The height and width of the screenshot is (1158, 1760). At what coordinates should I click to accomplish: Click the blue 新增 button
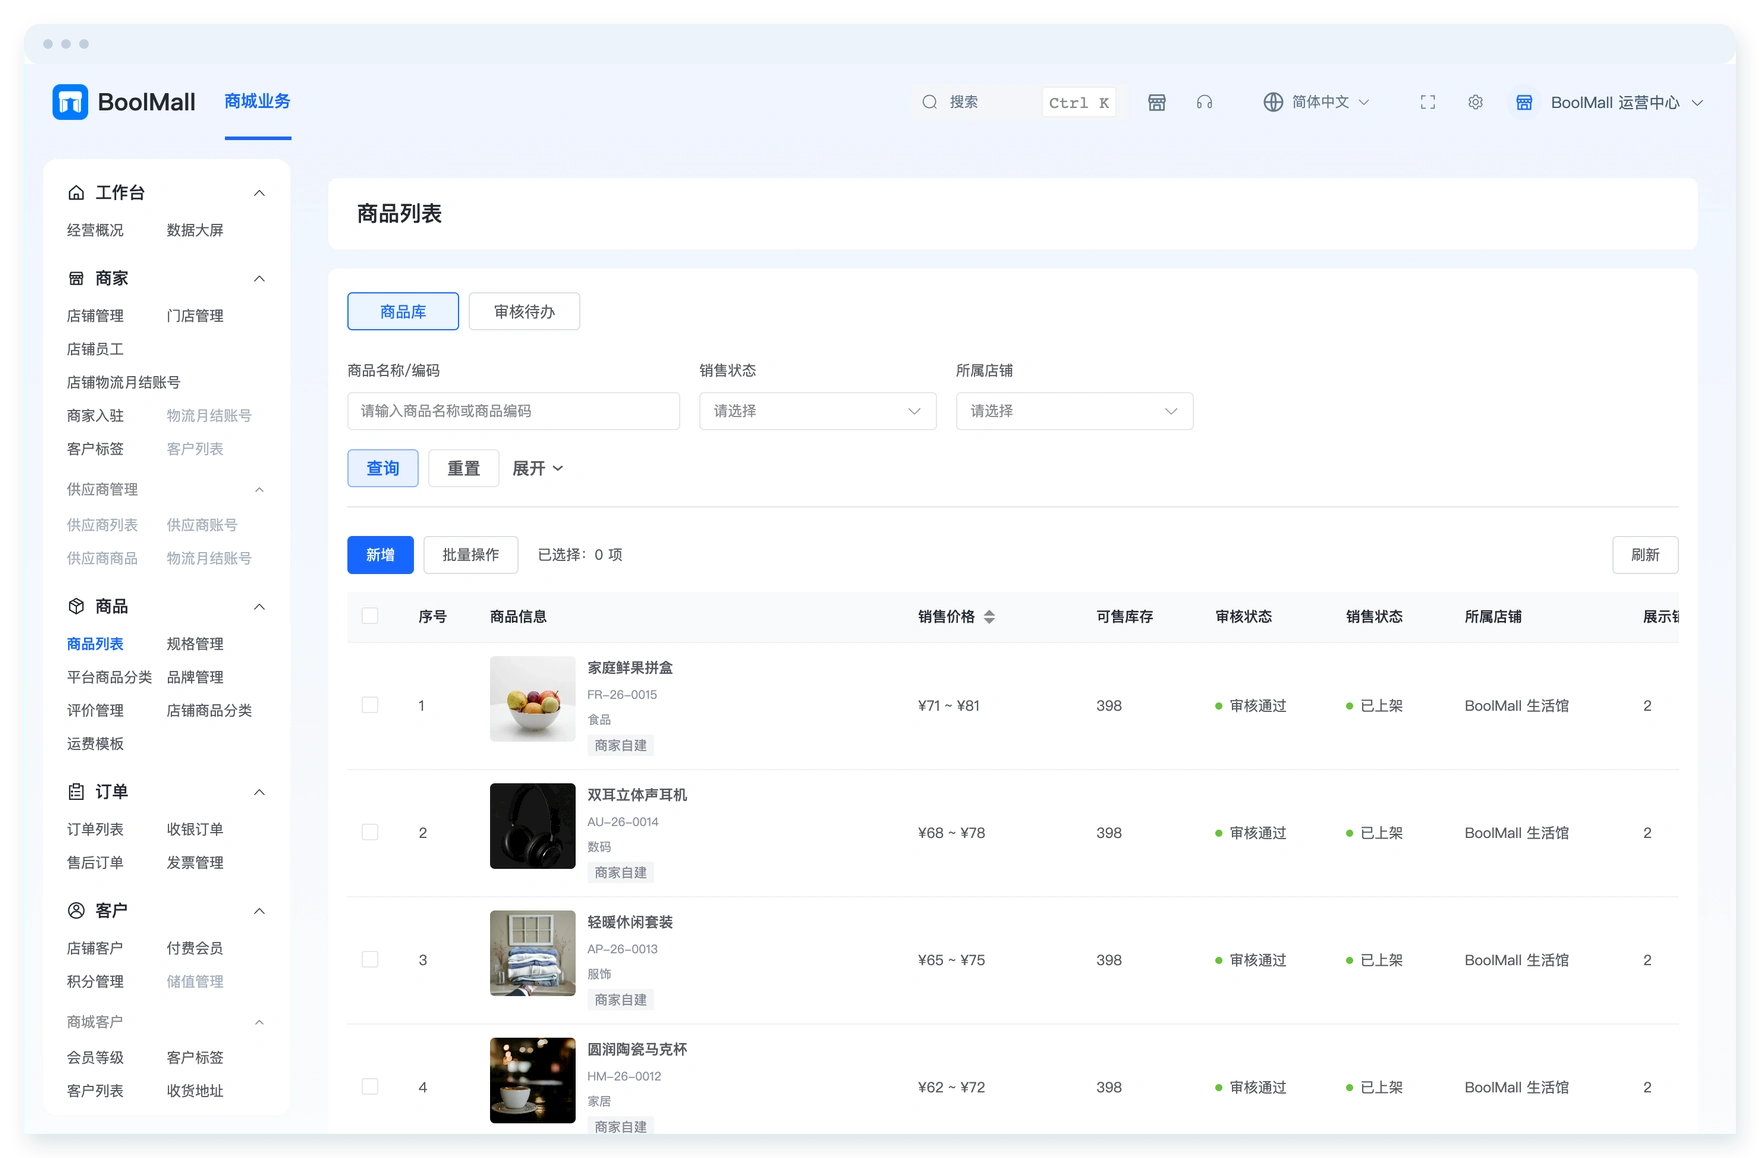[x=380, y=555]
